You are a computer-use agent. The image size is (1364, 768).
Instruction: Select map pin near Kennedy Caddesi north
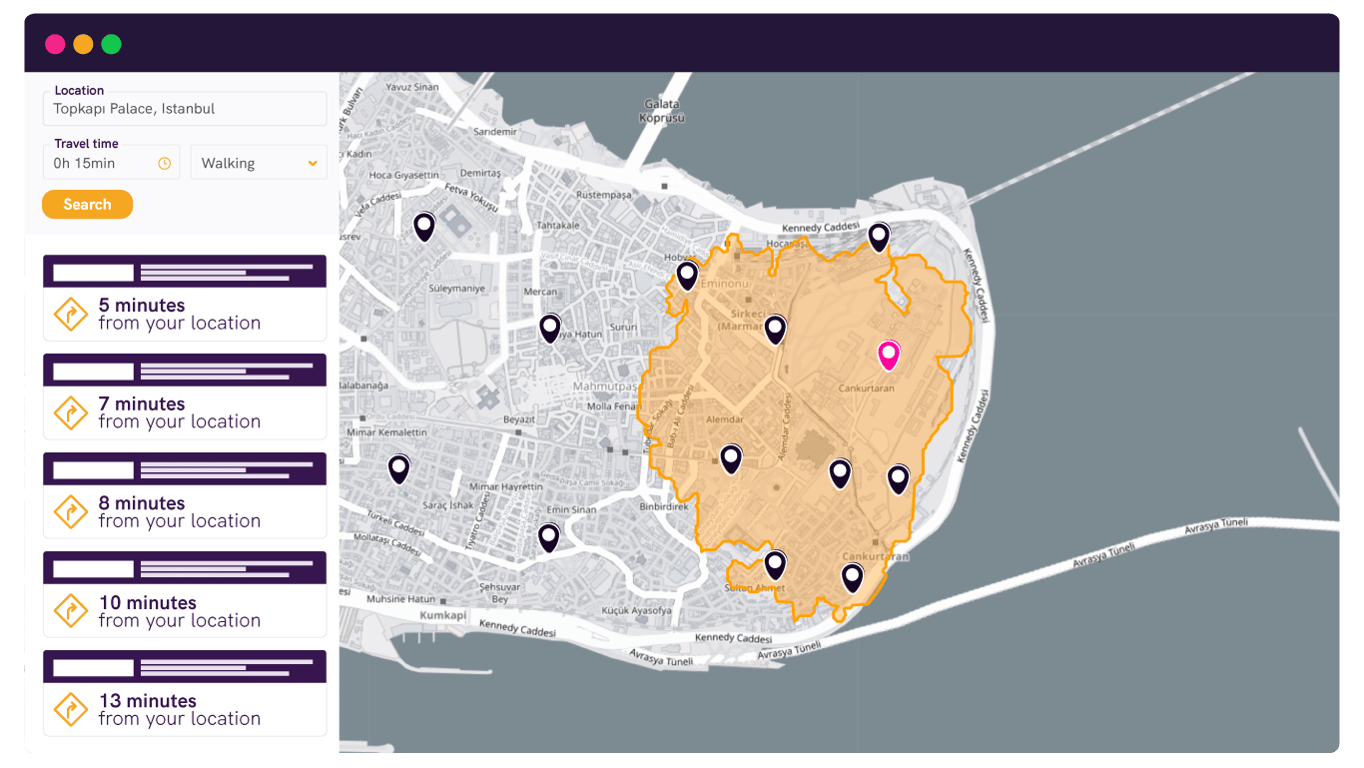click(x=878, y=237)
